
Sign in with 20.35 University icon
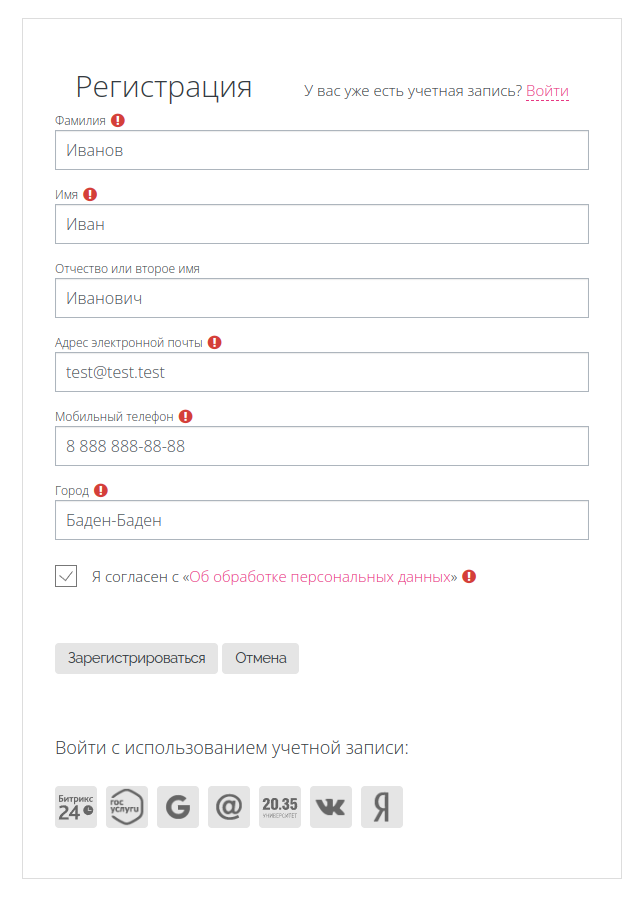coord(280,807)
